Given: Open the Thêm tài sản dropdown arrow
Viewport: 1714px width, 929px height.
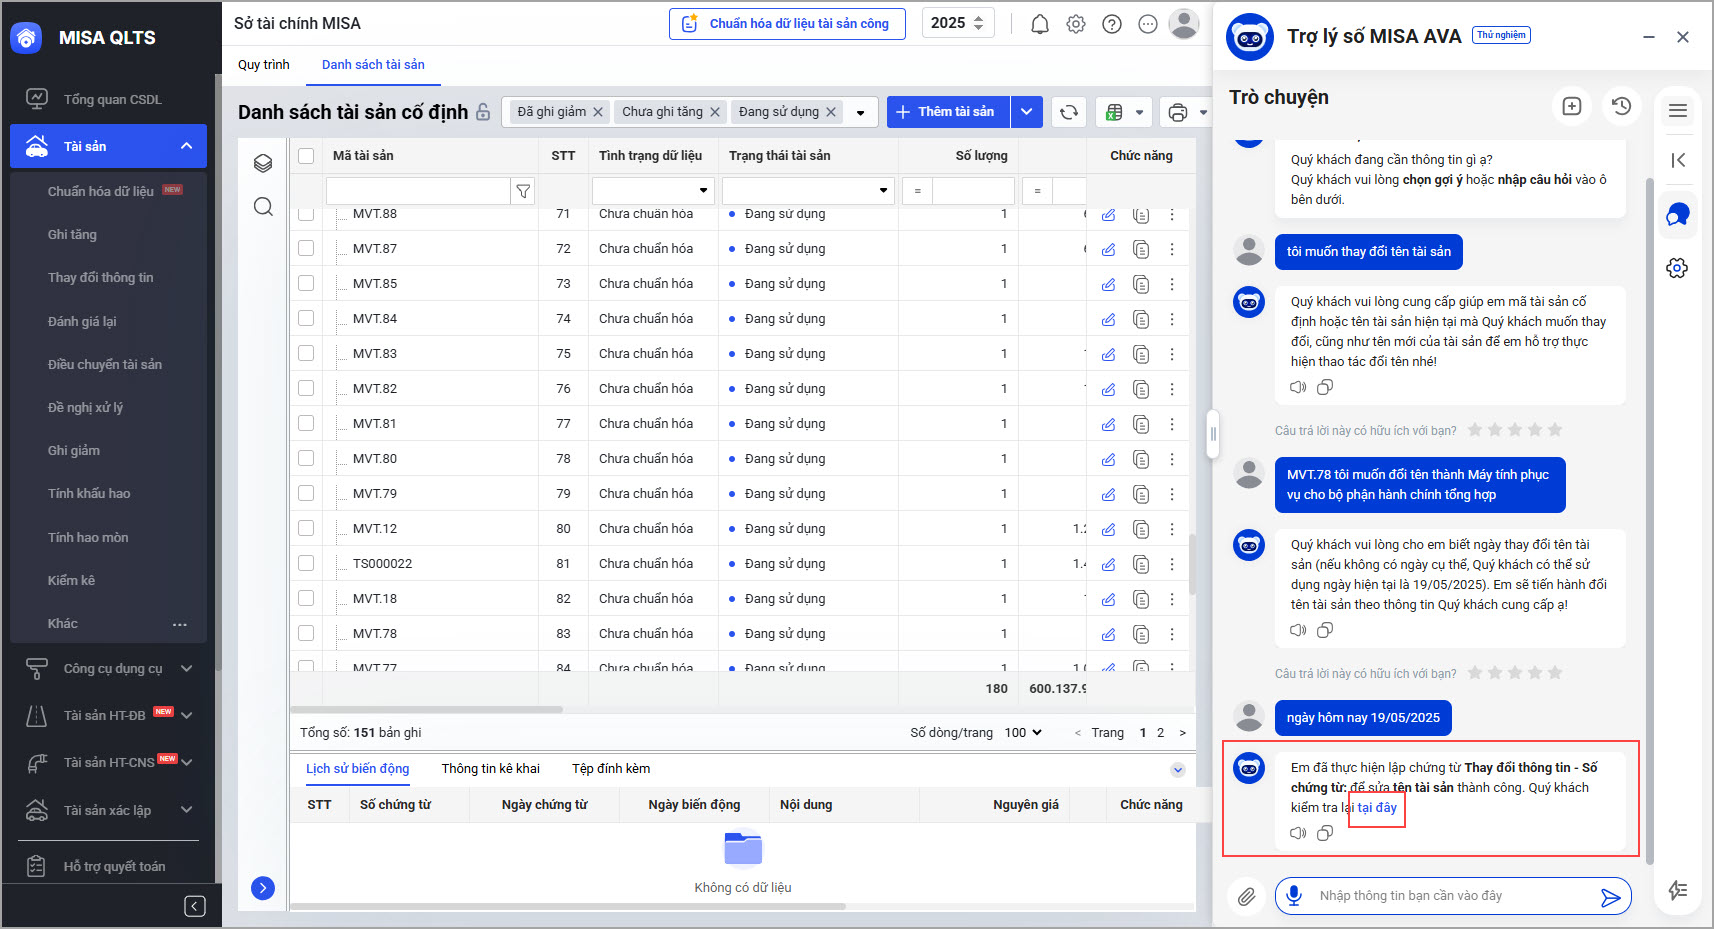Looking at the screenshot, I should pos(1027,112).
